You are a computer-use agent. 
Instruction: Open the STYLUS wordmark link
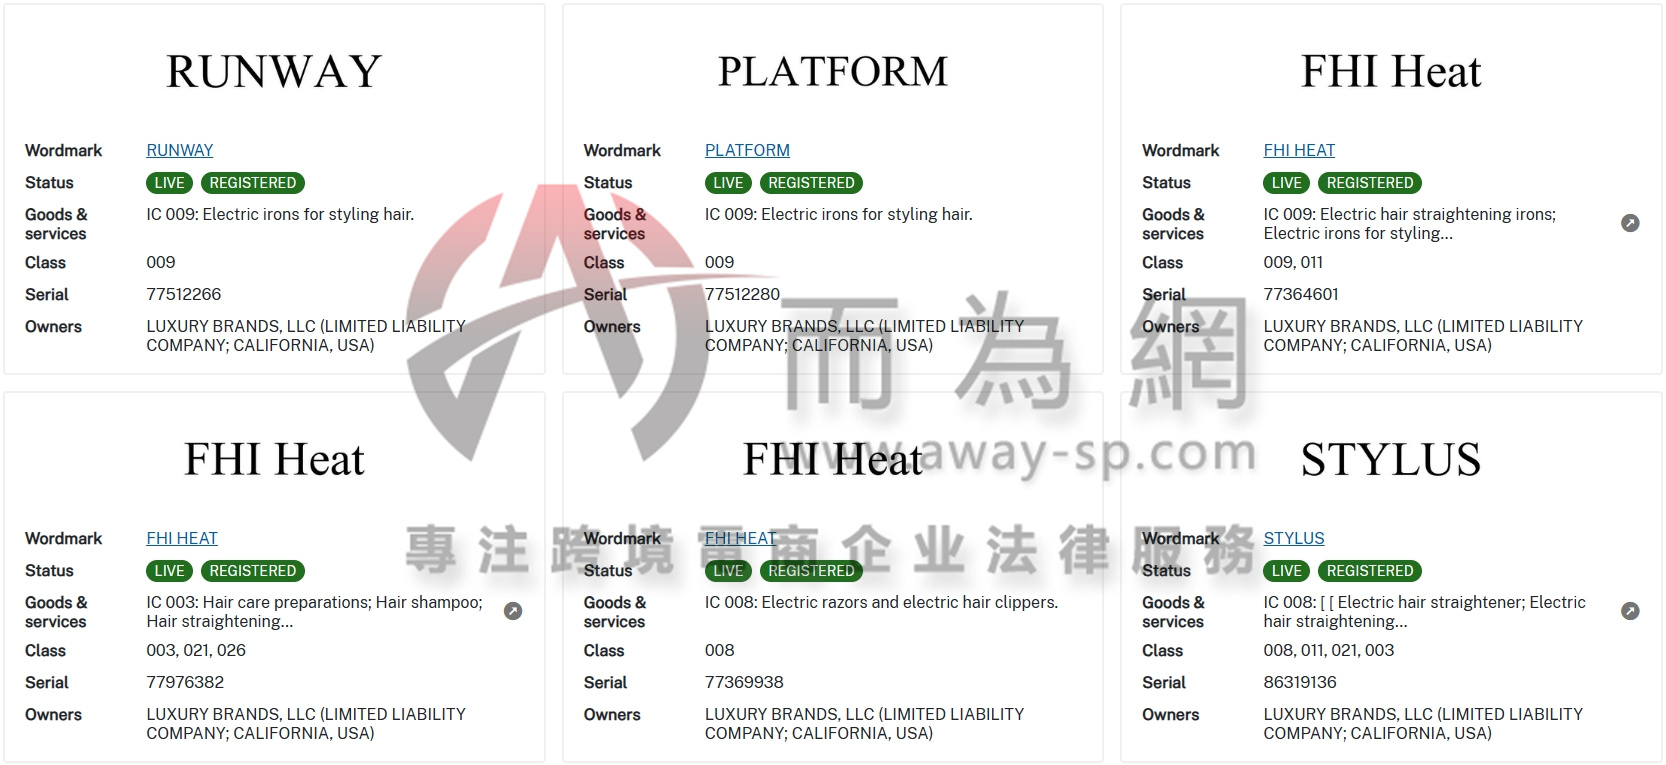(x=1294, y=538)
